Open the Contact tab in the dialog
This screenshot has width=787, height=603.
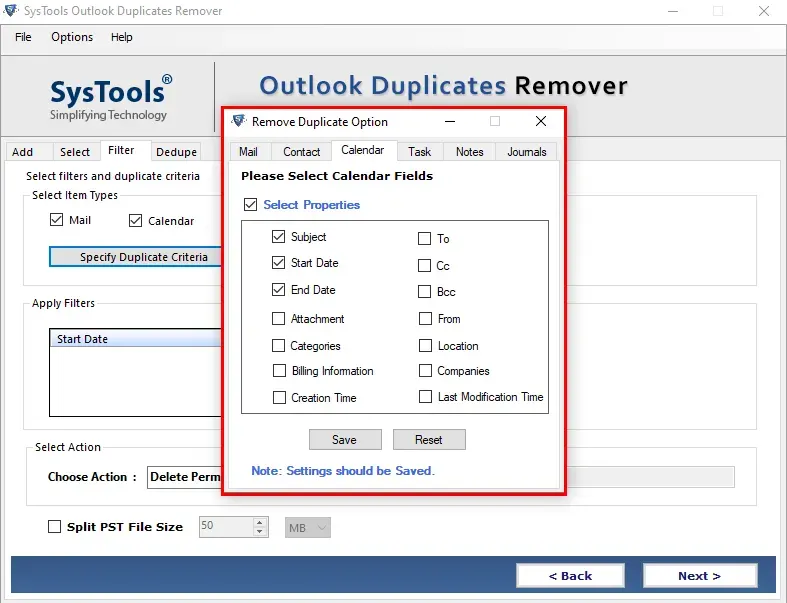pos(301,152)
